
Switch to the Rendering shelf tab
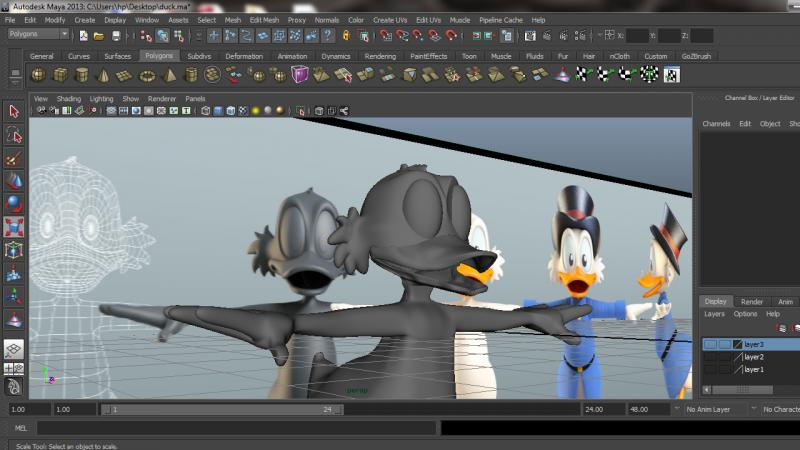[x=380, y=56]
